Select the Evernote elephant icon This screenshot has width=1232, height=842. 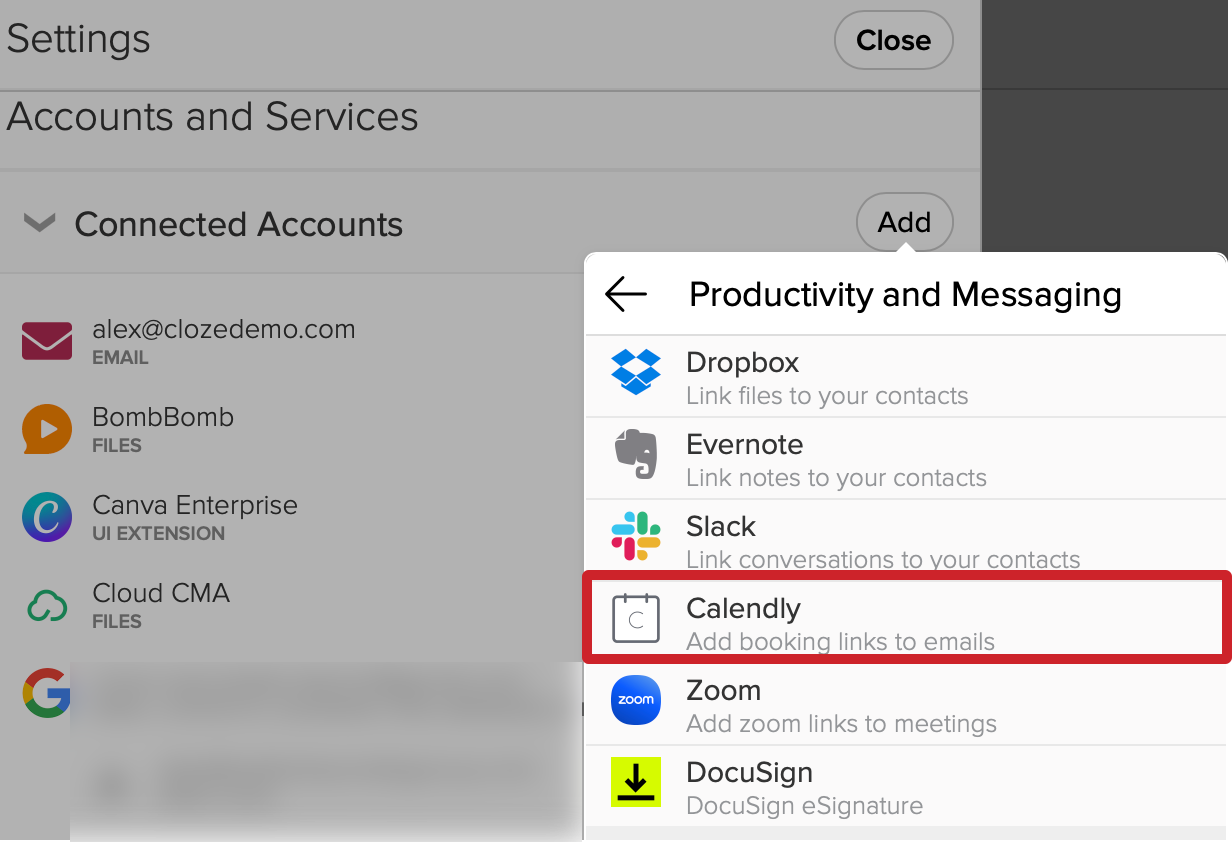click(x=636, y=457)
